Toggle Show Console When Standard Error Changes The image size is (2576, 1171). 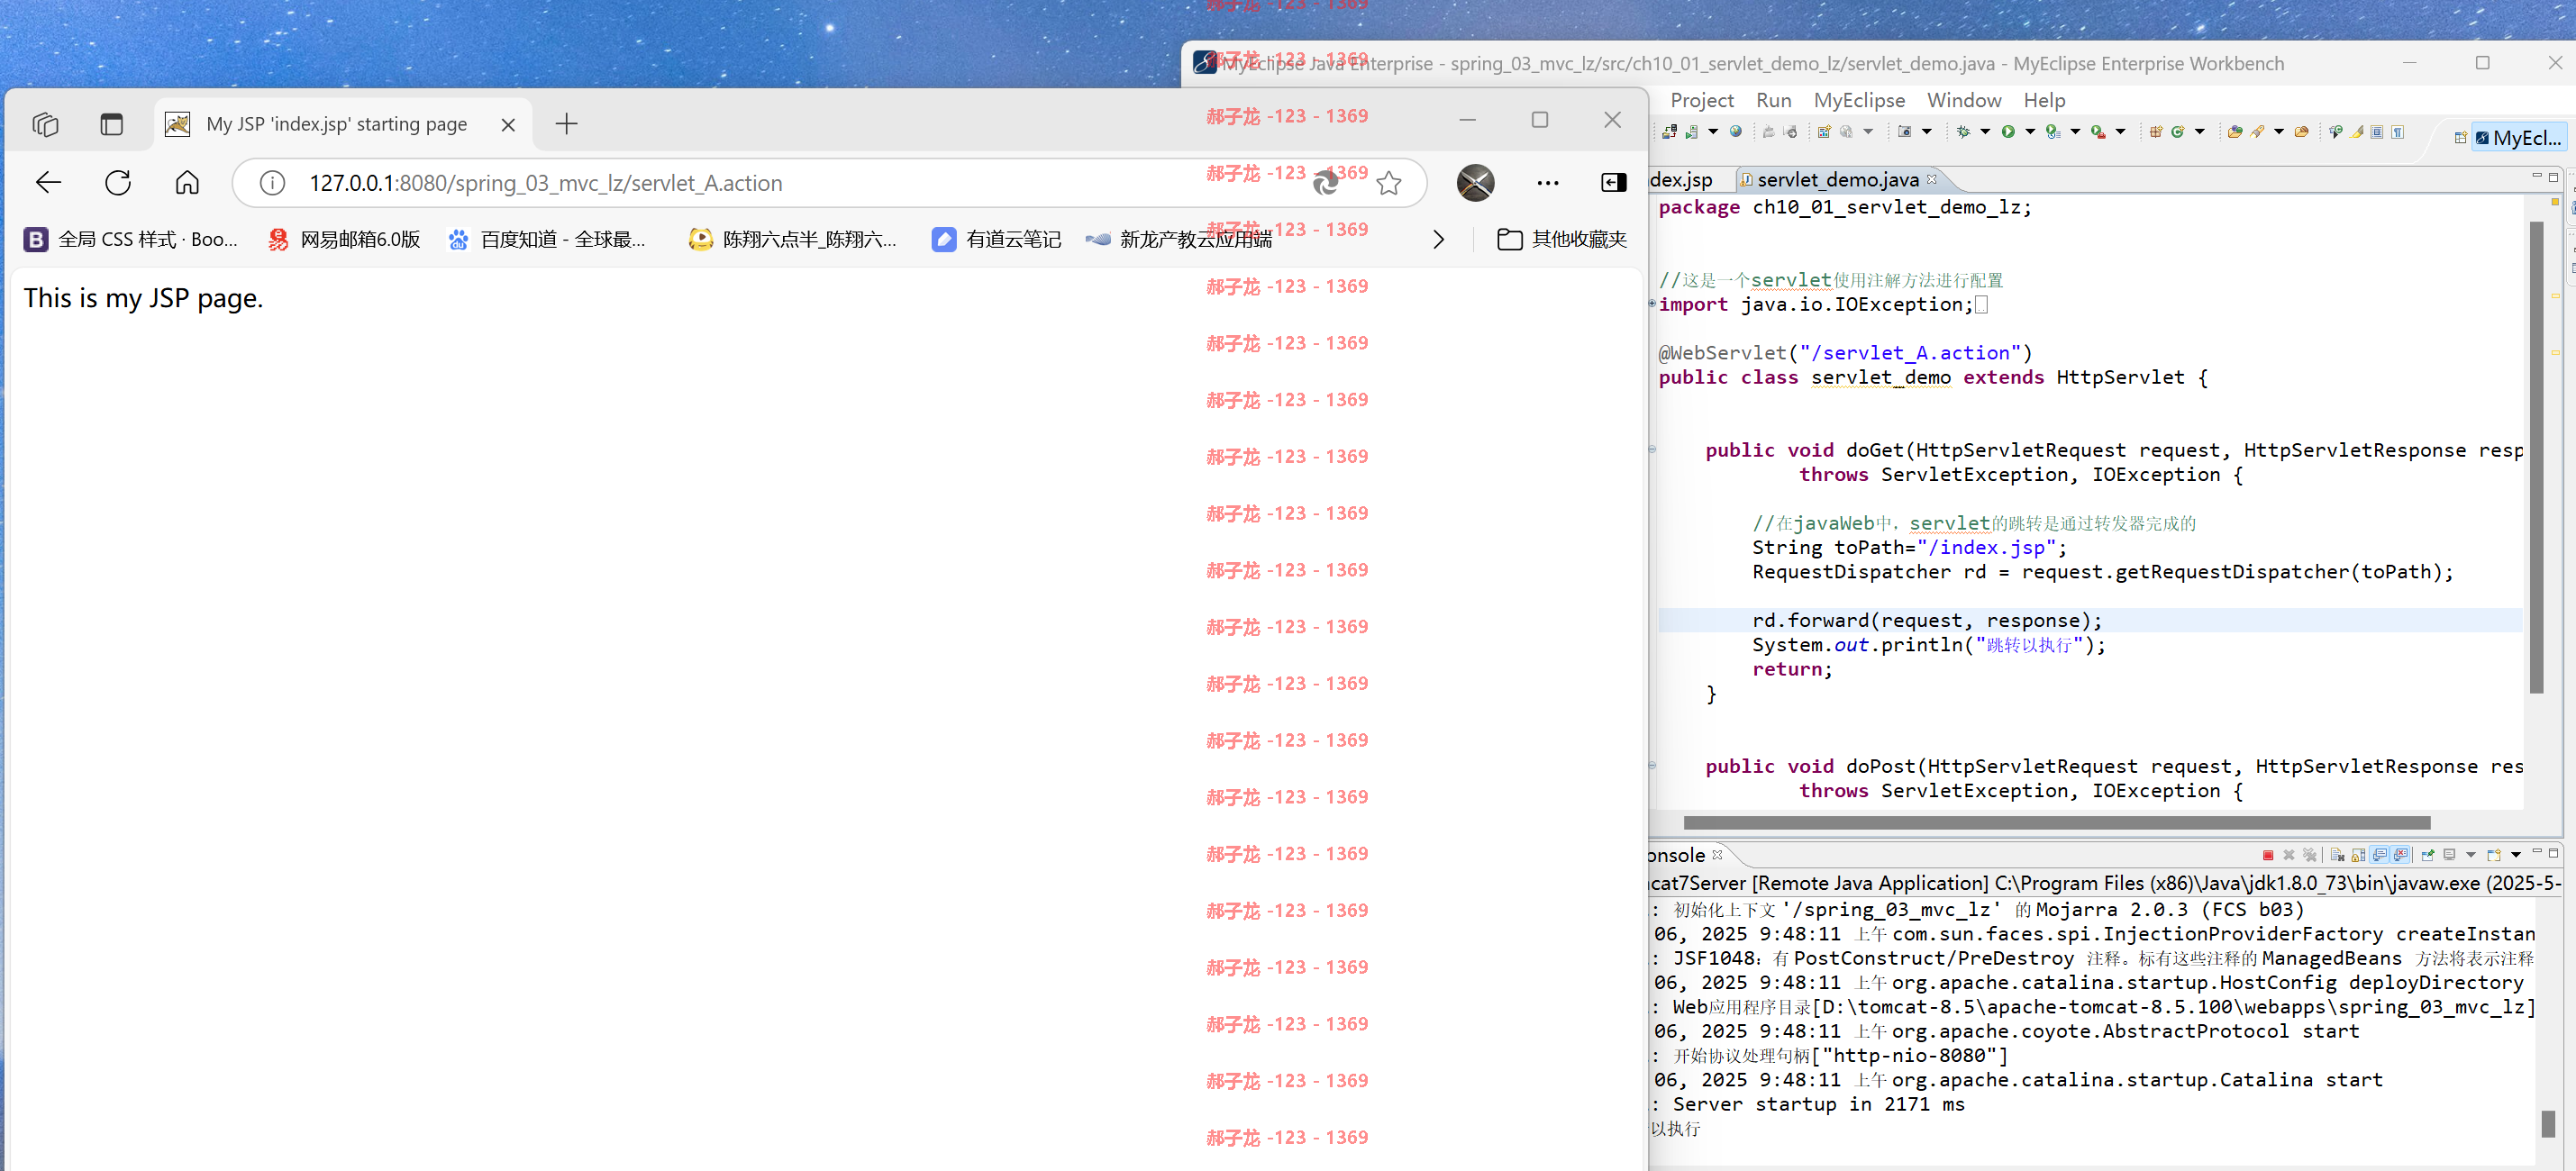(x=2401, y=856)
